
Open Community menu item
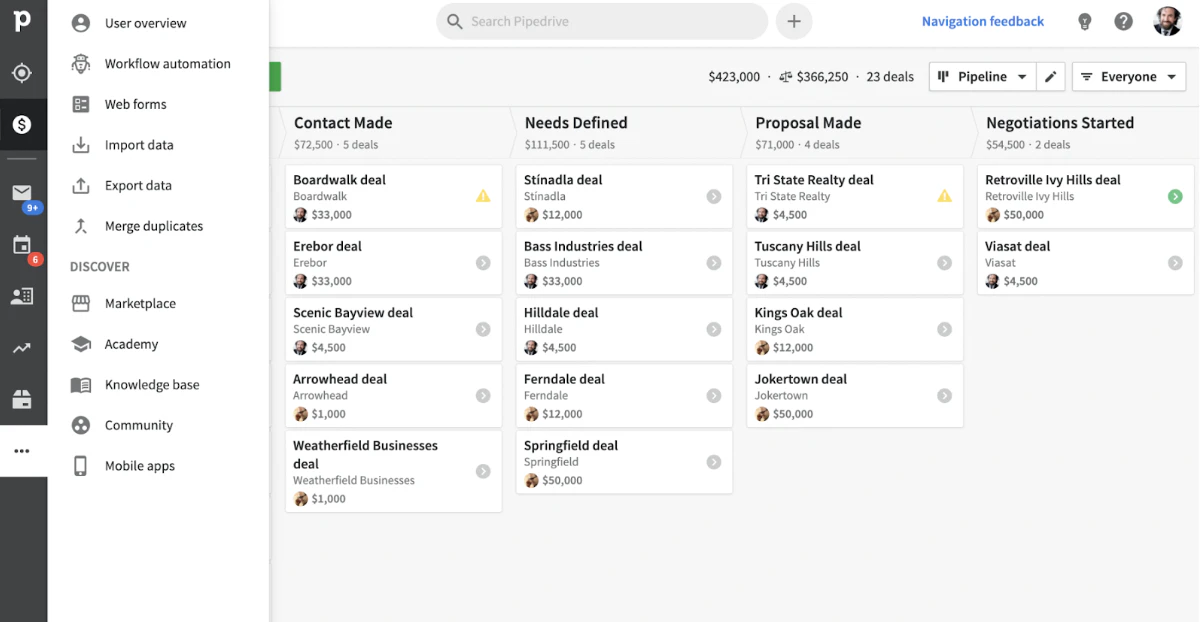click(x=158, y=425)
